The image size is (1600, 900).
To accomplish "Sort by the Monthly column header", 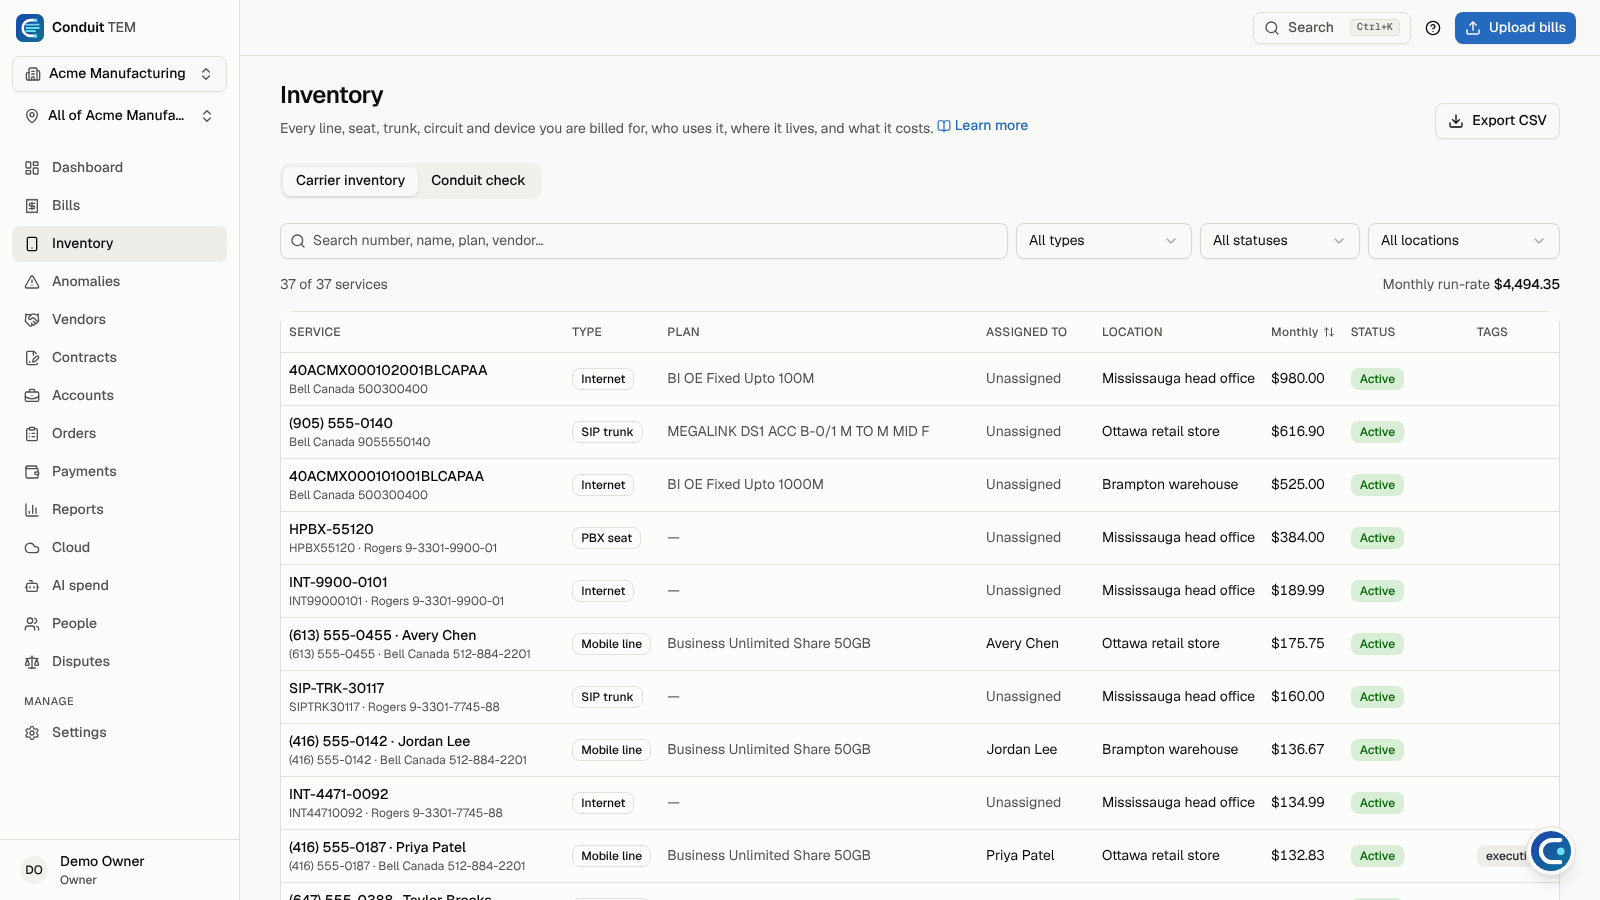I will coord(1302,332).
